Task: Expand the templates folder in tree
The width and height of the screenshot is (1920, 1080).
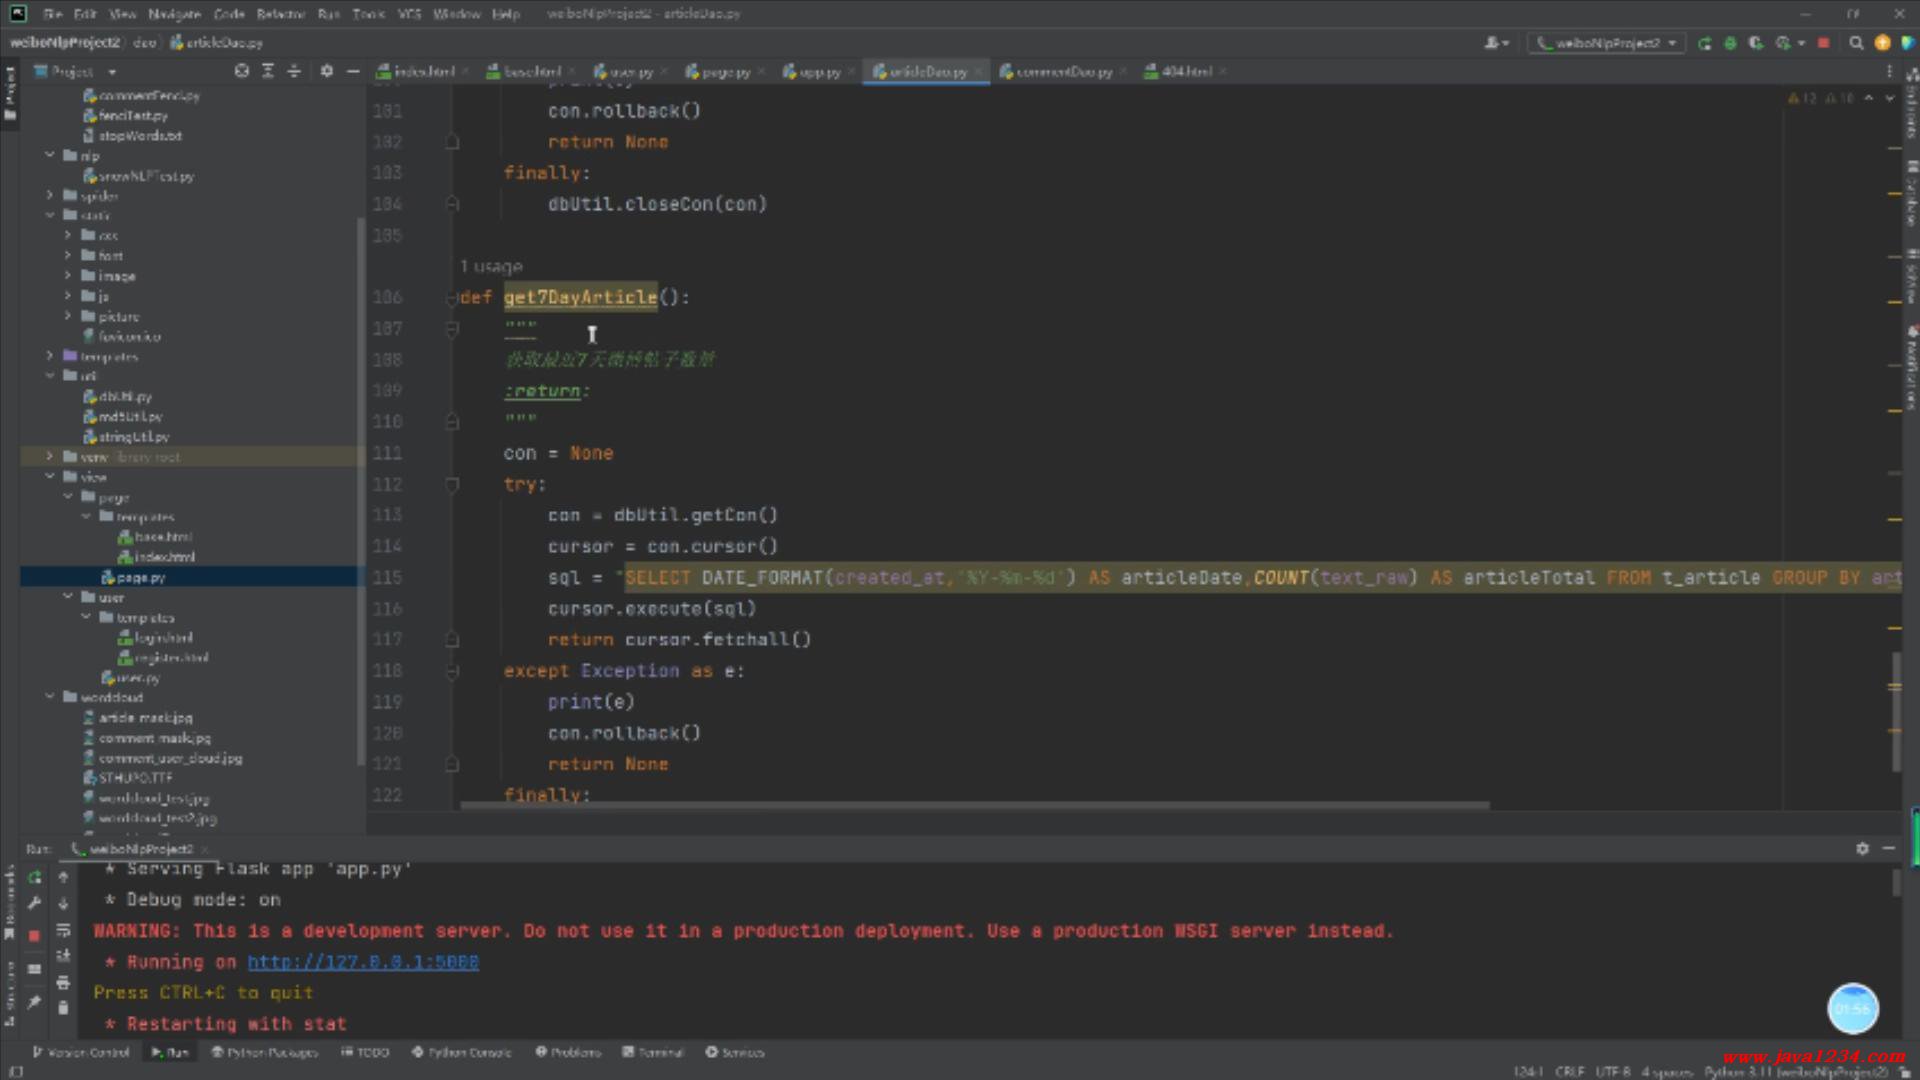Action: [x=49, y=356]
